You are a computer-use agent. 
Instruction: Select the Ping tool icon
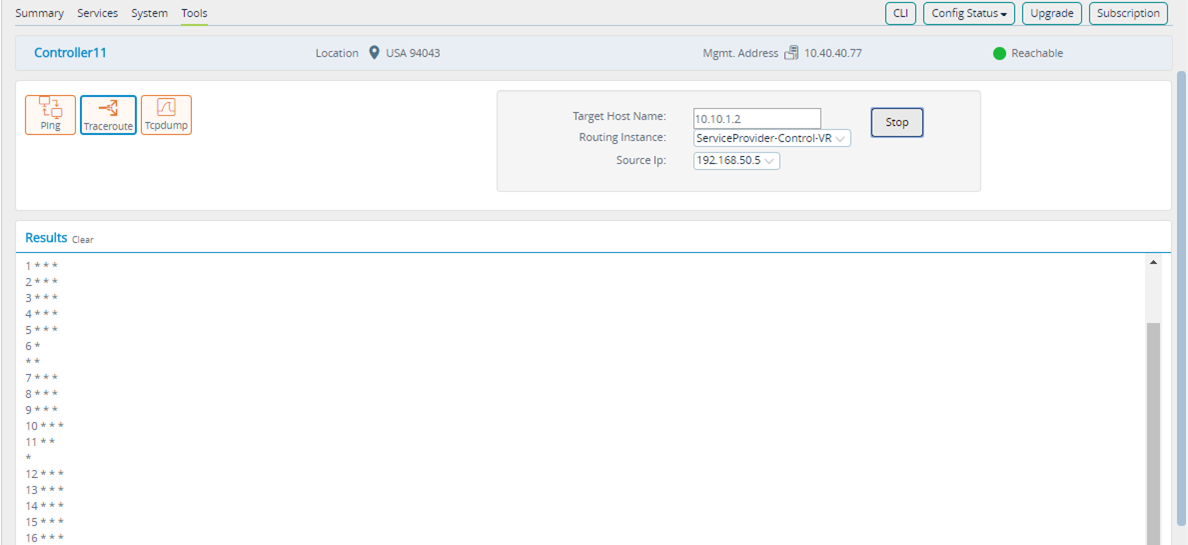[51, 114]
